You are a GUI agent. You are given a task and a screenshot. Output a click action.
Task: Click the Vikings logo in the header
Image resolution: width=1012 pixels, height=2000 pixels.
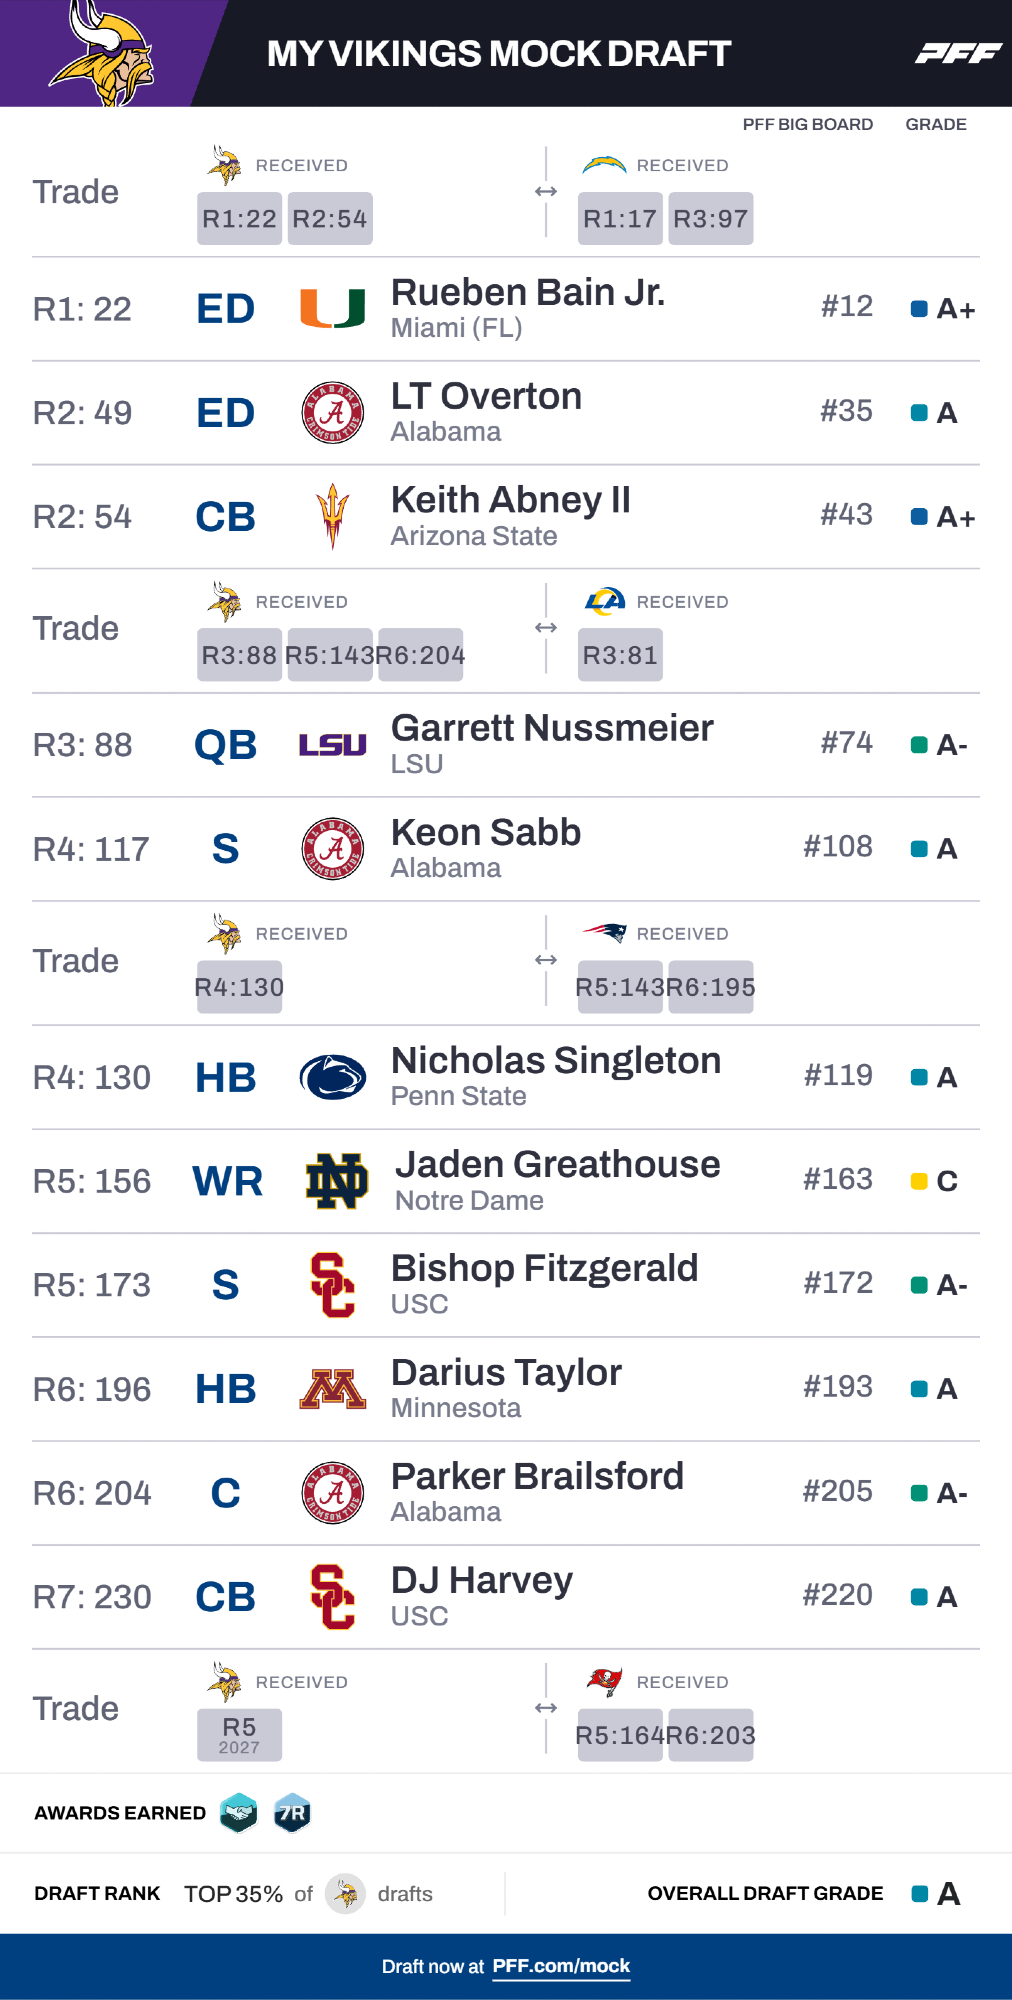pos(101,54)
